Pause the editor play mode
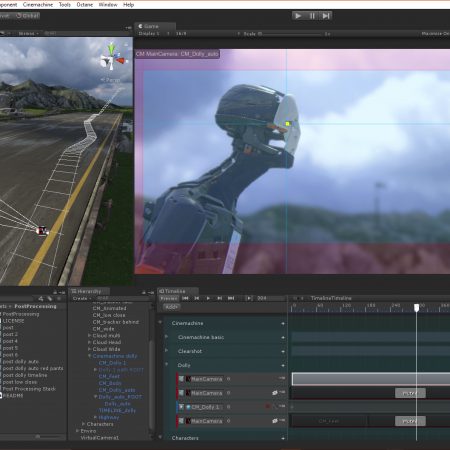The width and height of the screenshot is (450, 450). point(312,16)
